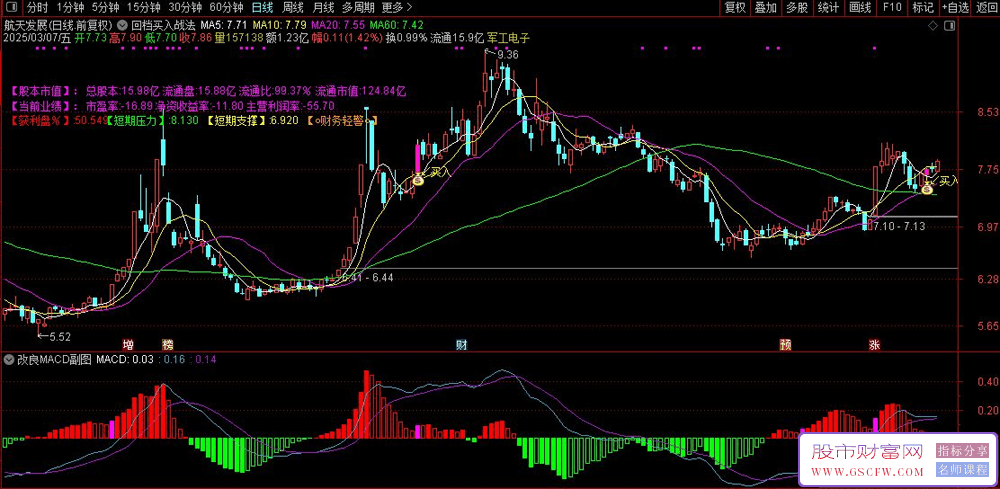Open the 统计 statistics tool

coord(828,8)
